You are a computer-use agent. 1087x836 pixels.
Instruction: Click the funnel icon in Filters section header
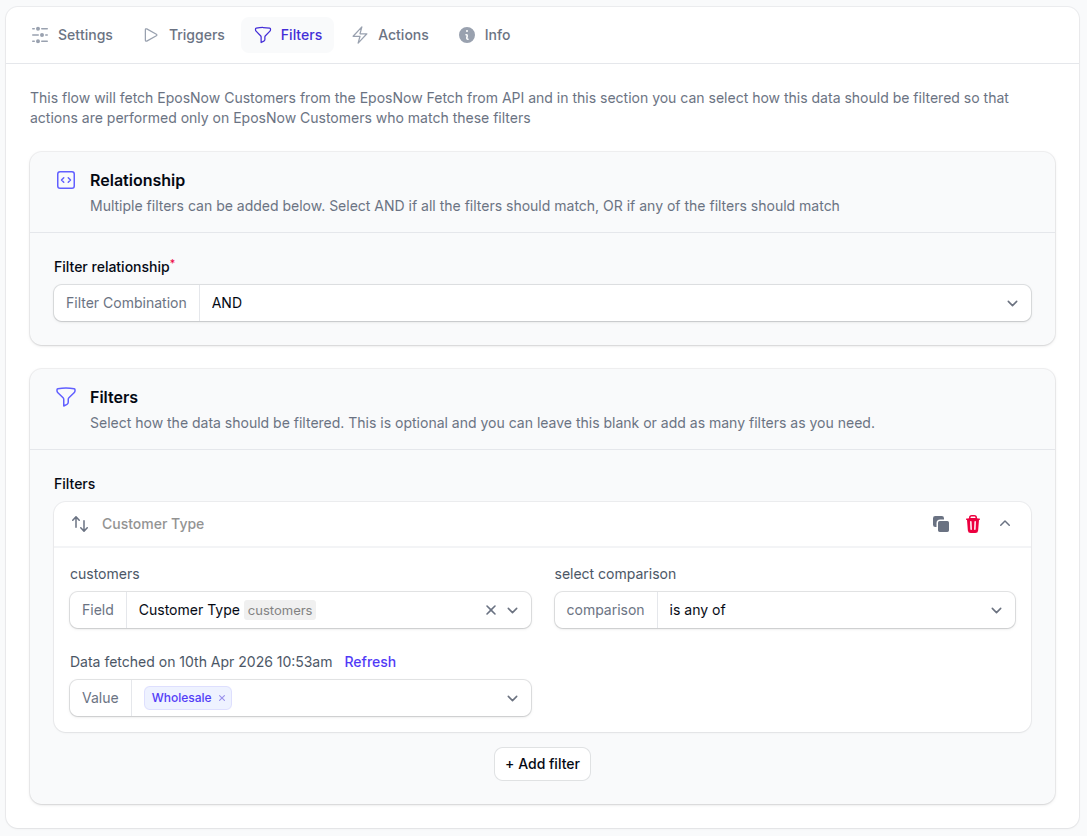(x=66, y=397)
